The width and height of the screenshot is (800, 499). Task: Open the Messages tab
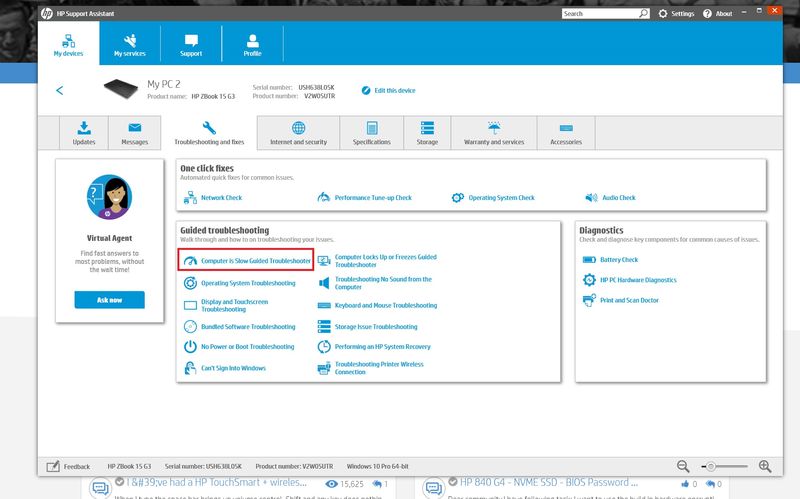tap(135, 133)
